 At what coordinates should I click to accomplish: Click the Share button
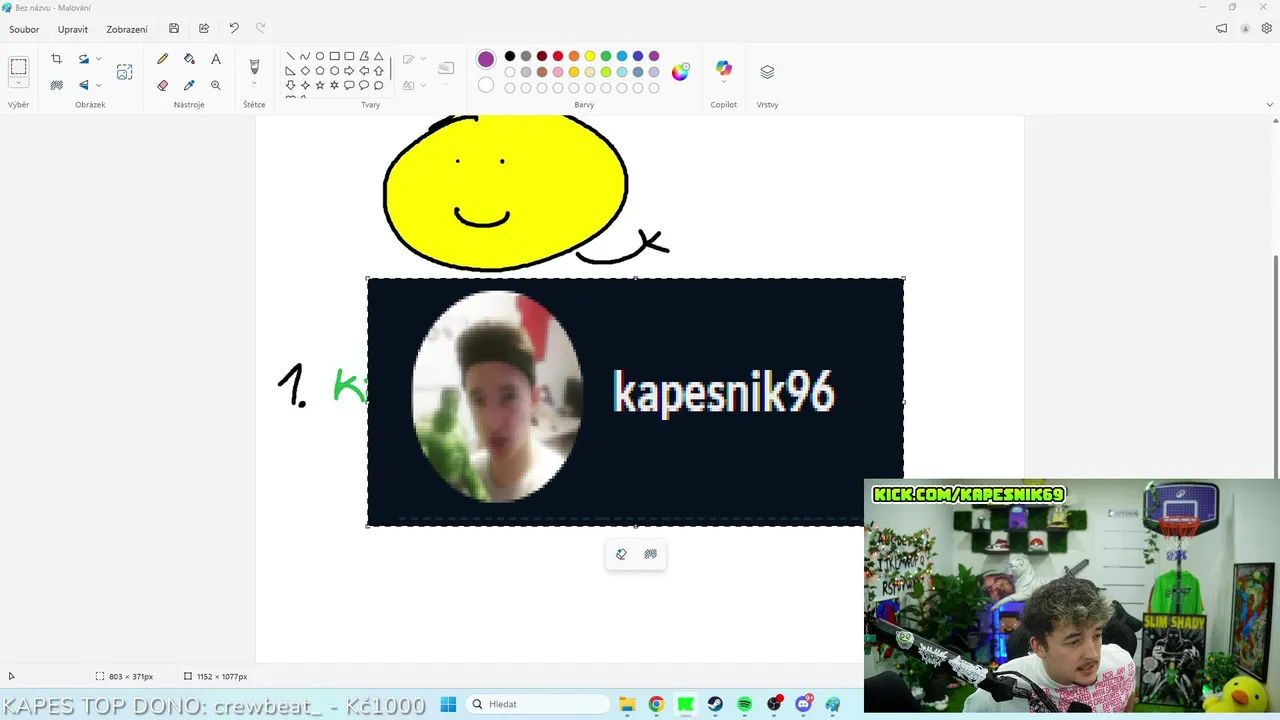pyautogui.click(x=204, y=29)
